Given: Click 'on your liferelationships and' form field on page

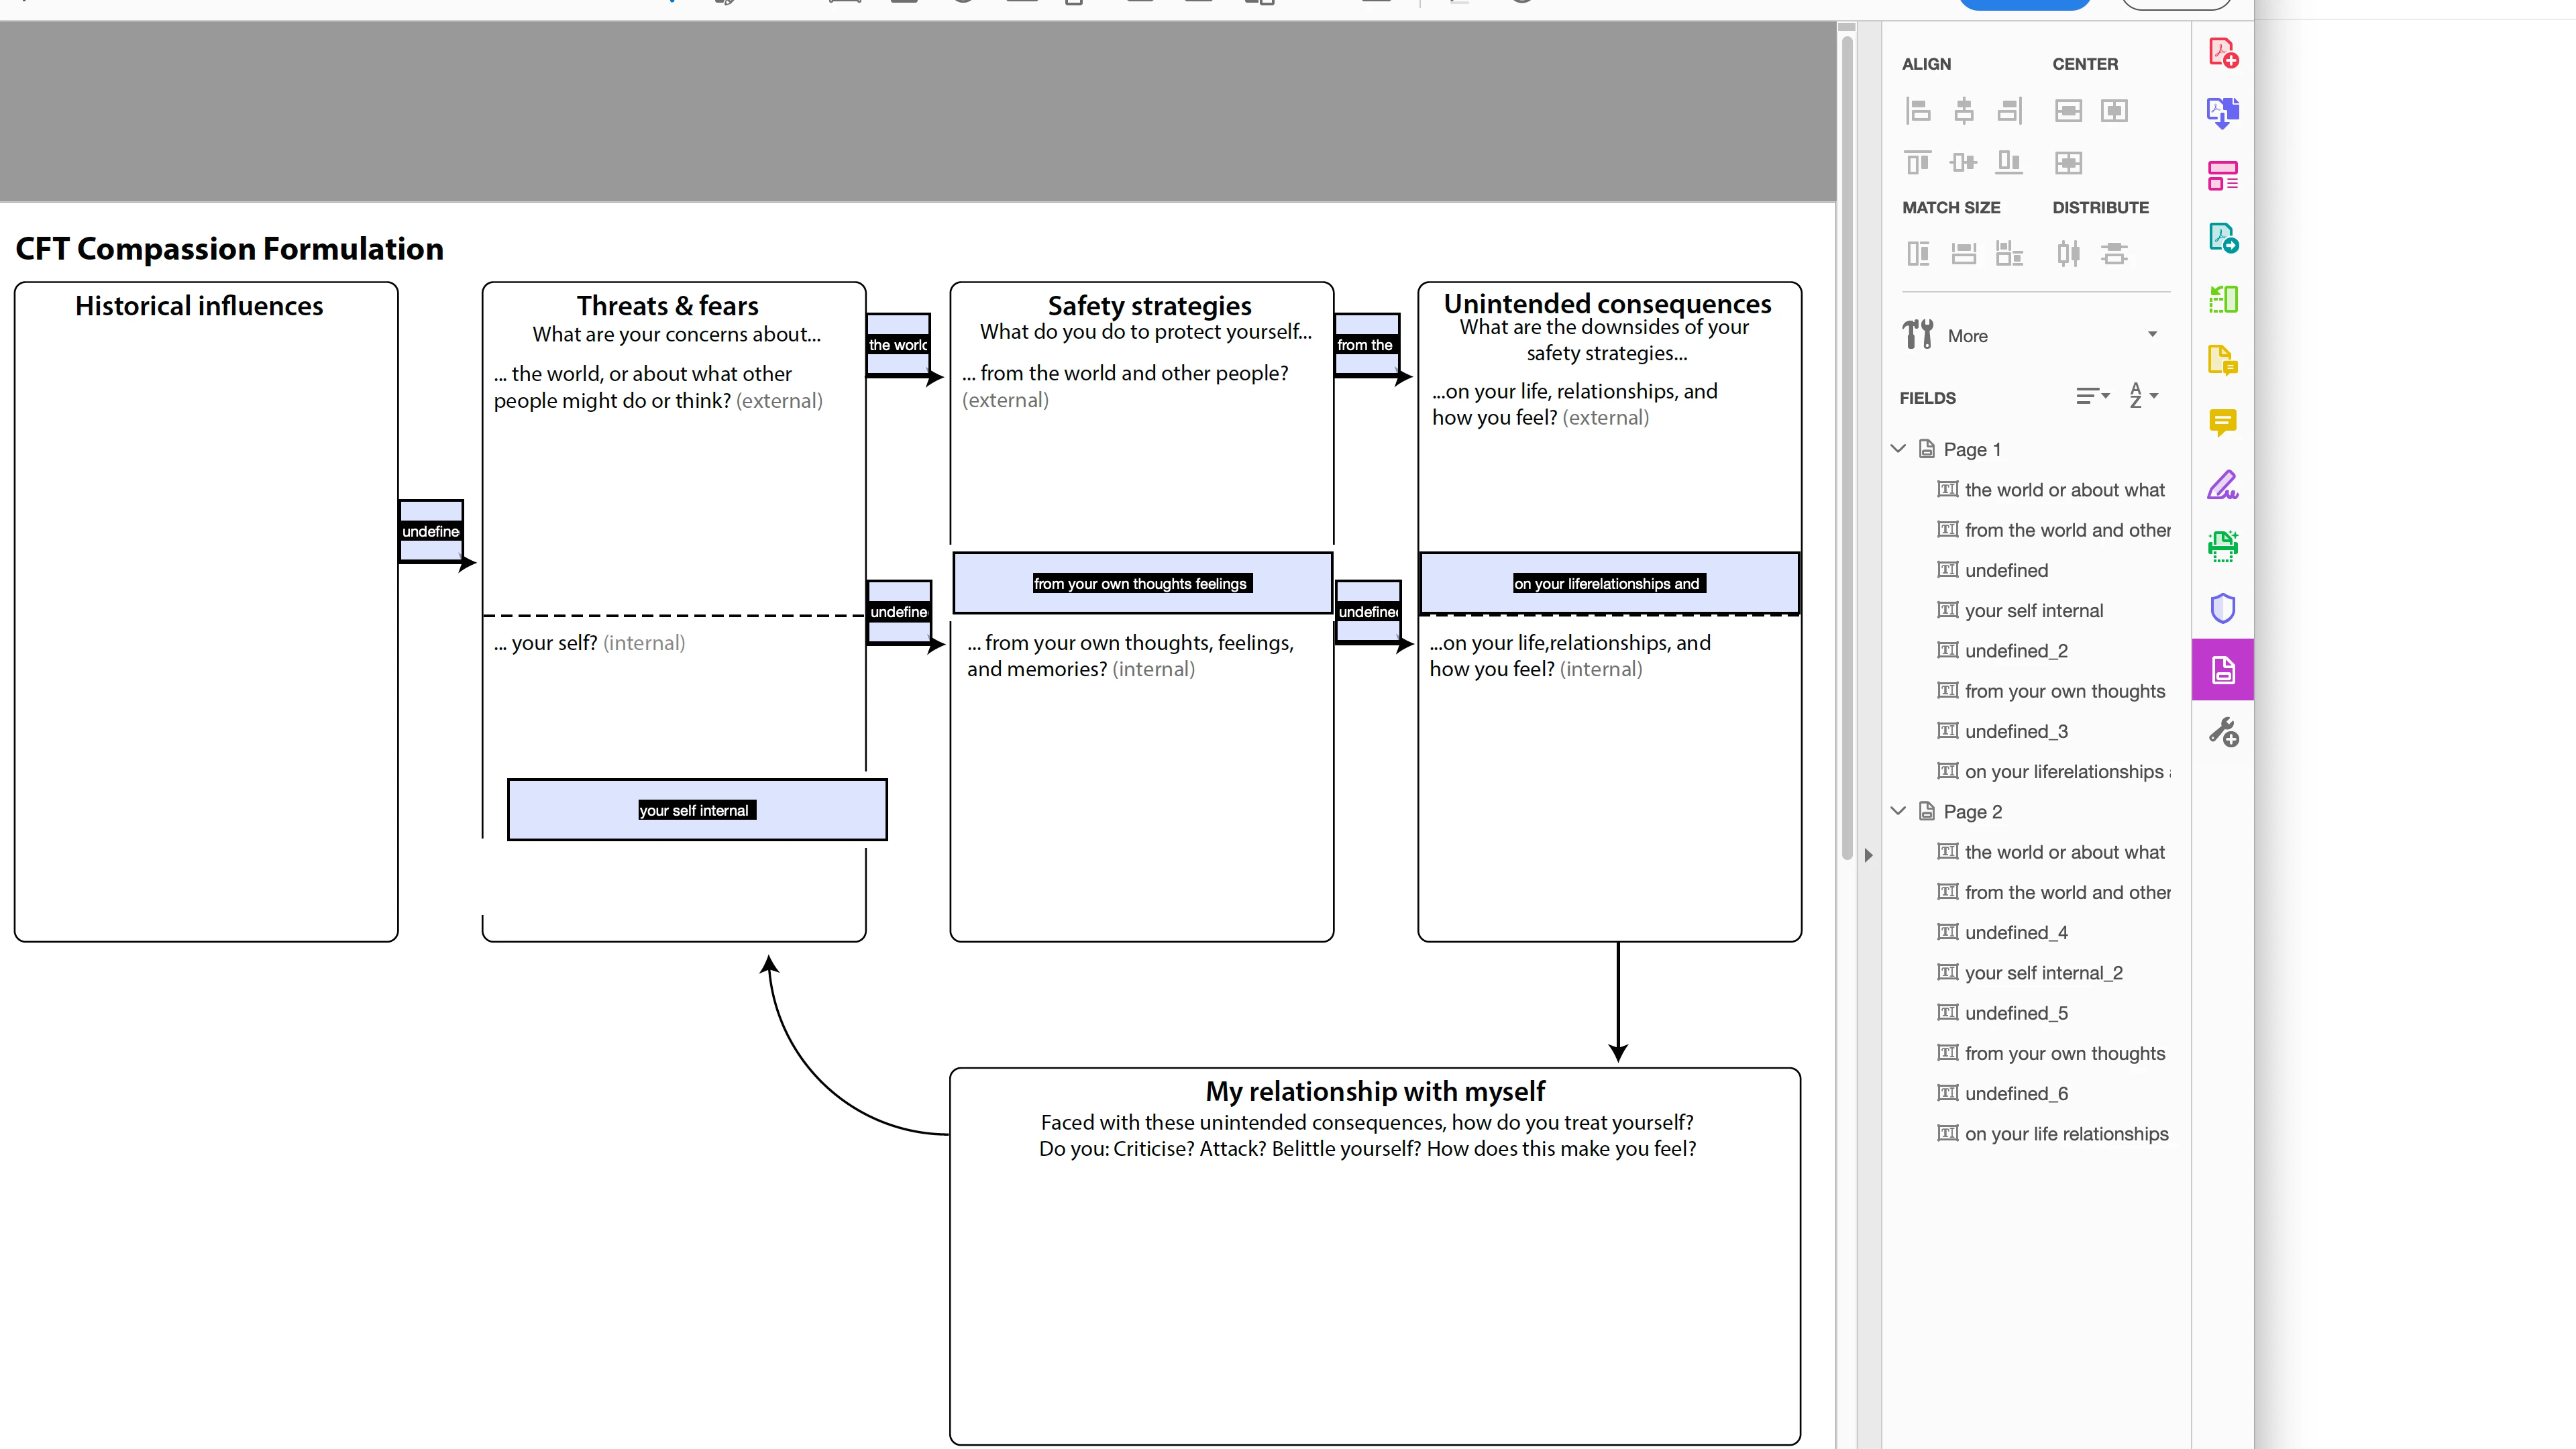Looking at the screenshot, I should click(1609, 583).
